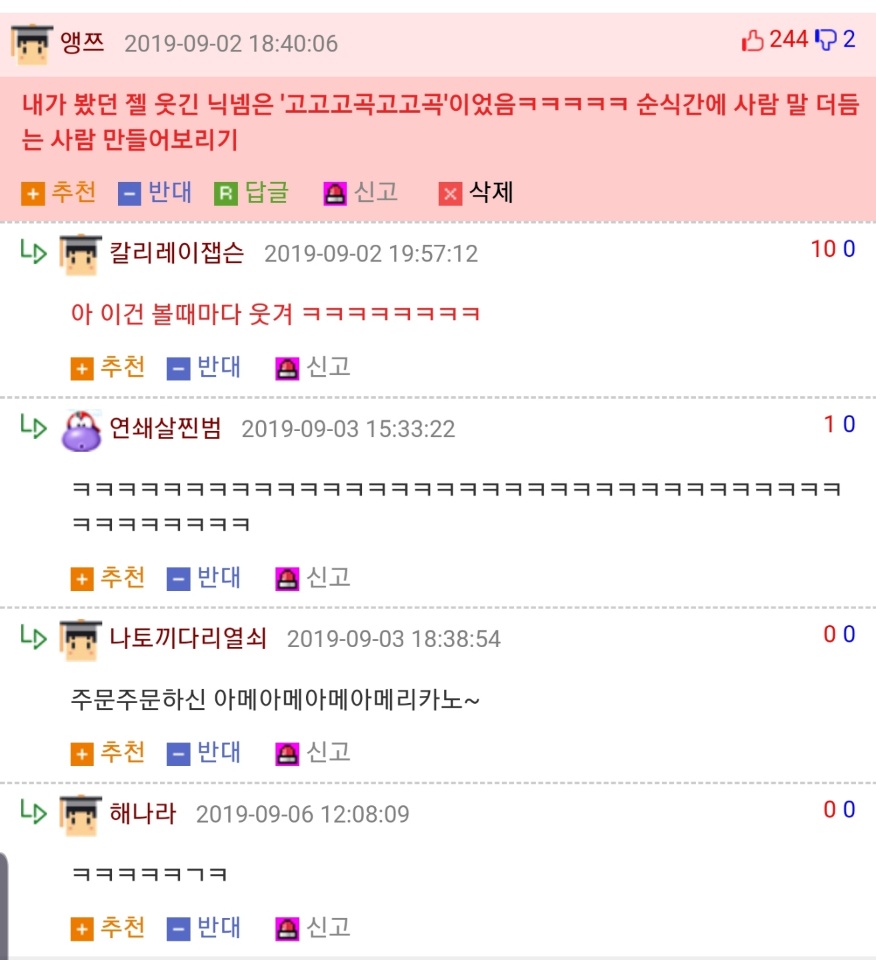The image size is (876, 960).
Task: Click 추천 on 연쇄살찐범's reply
Action: [x=108, y=577]
